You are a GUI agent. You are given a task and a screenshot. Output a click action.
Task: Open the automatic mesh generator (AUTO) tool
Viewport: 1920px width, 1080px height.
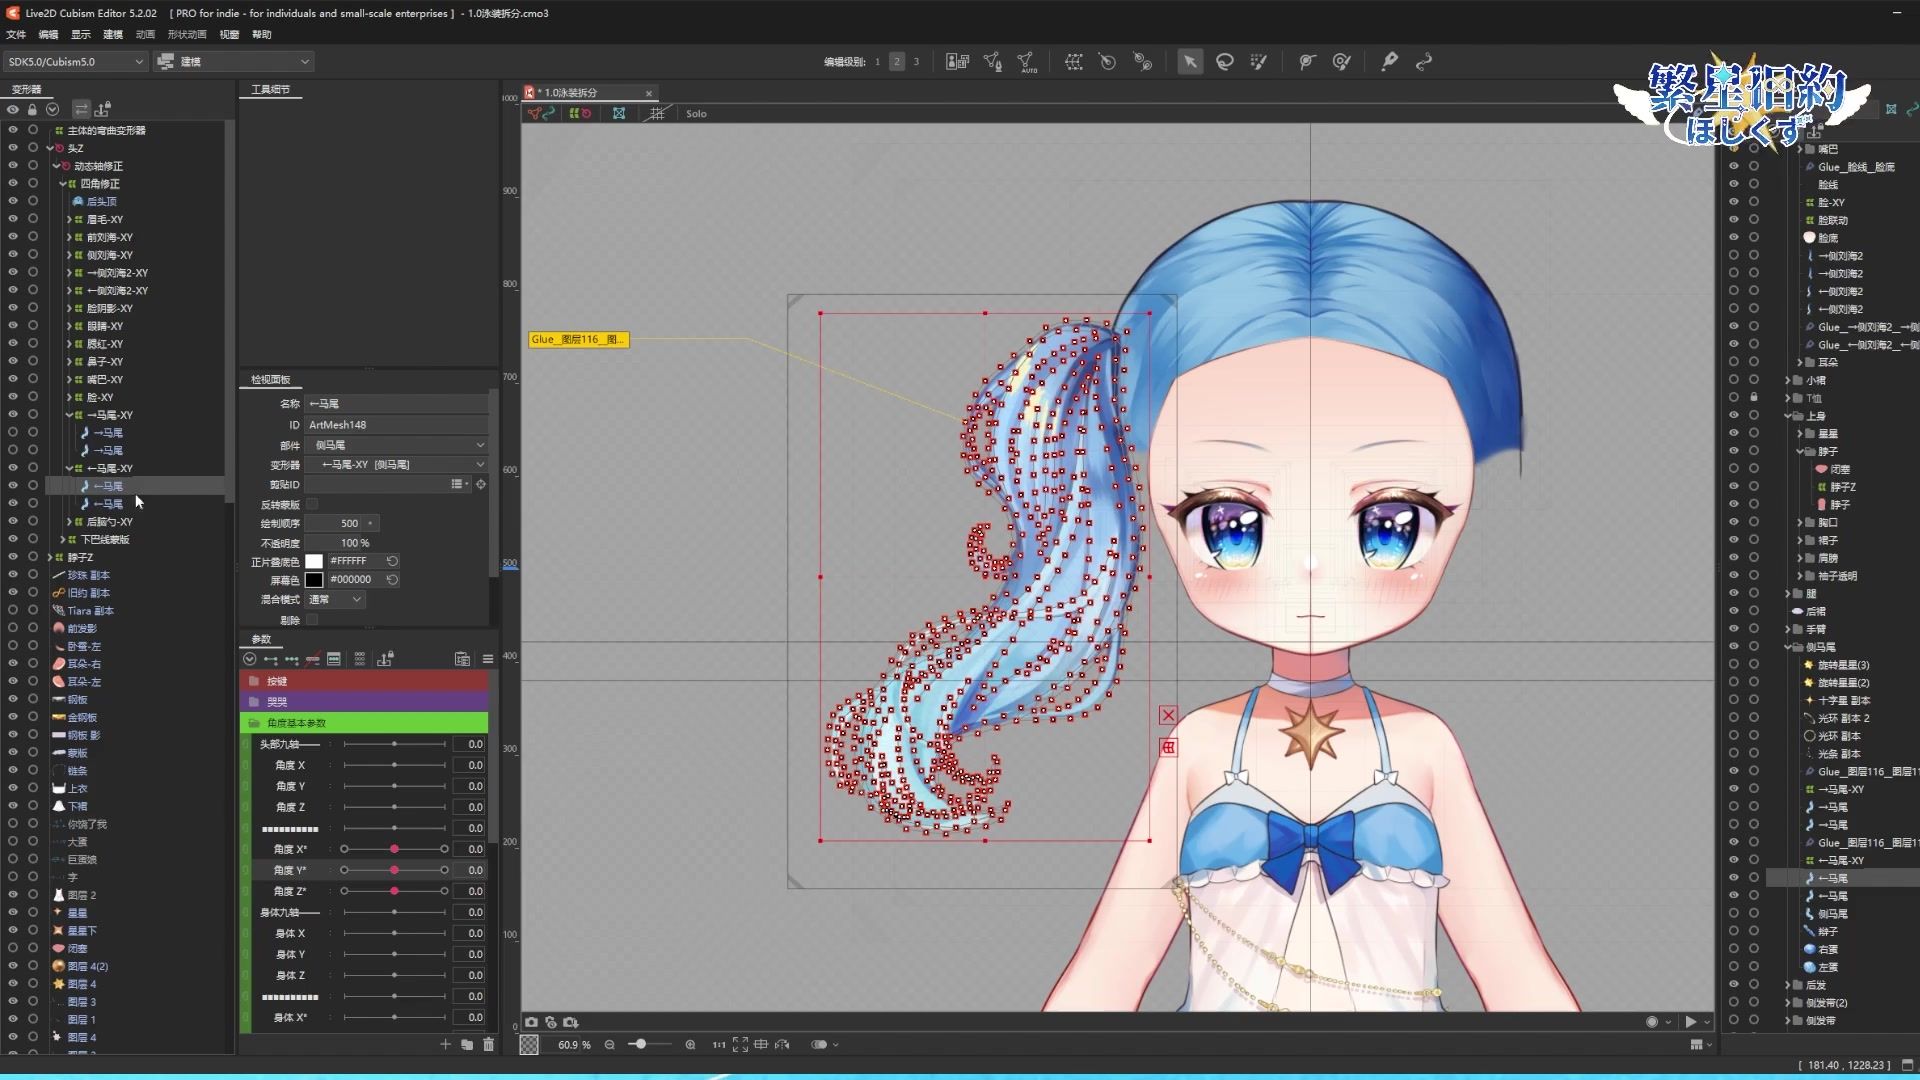click(1026, 62)
